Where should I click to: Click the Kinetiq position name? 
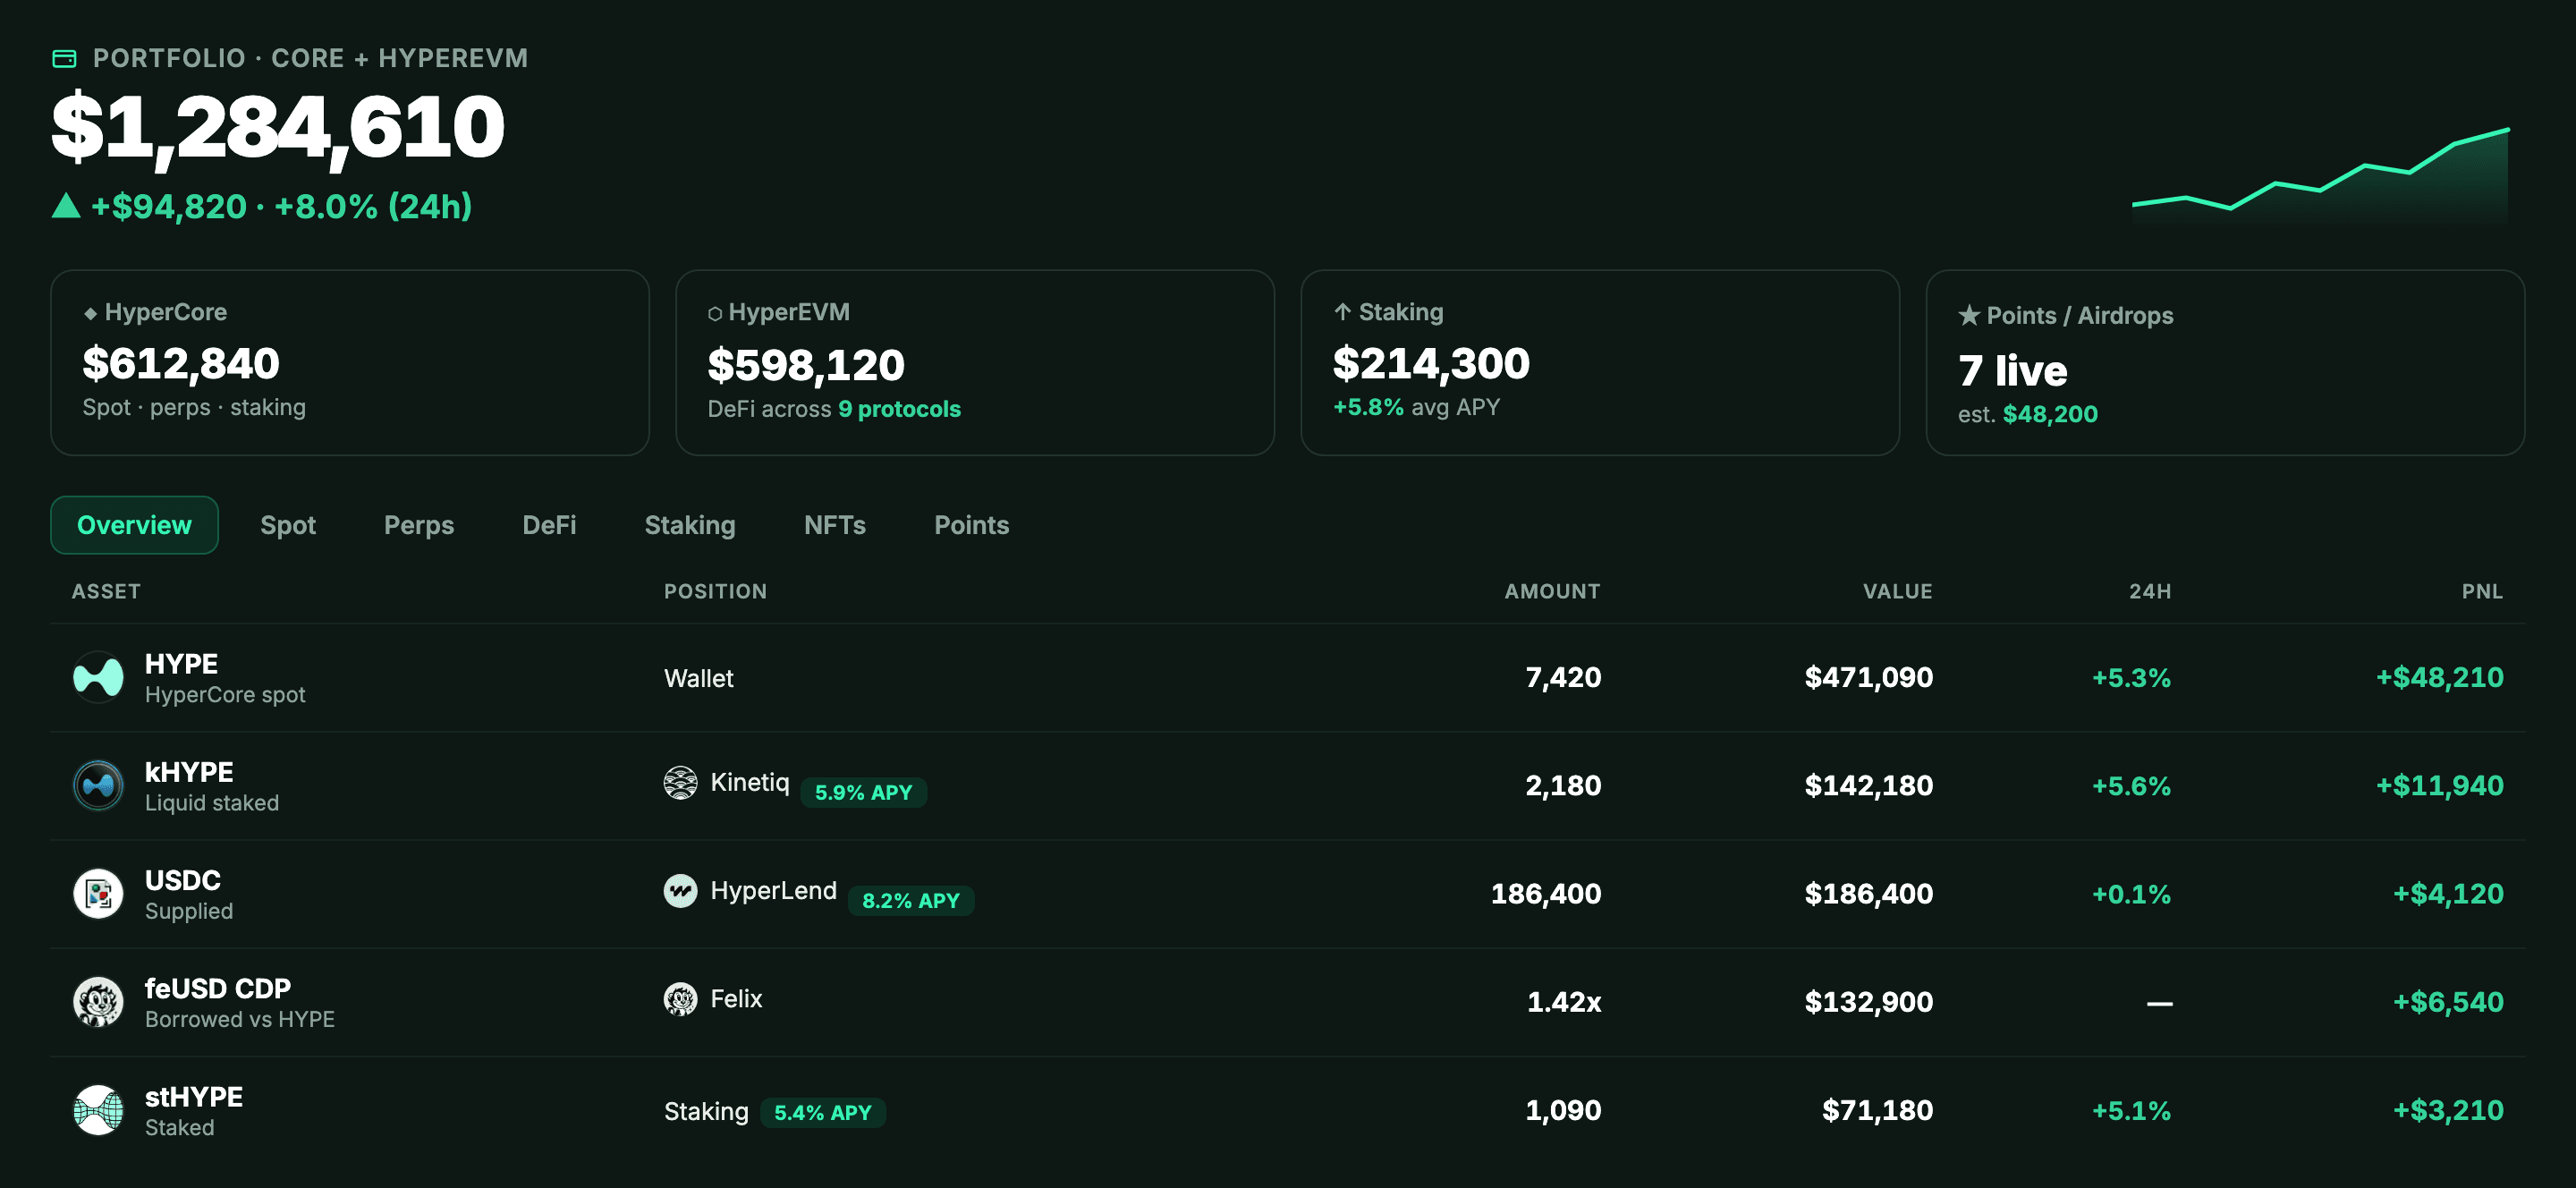pos(750,782)
